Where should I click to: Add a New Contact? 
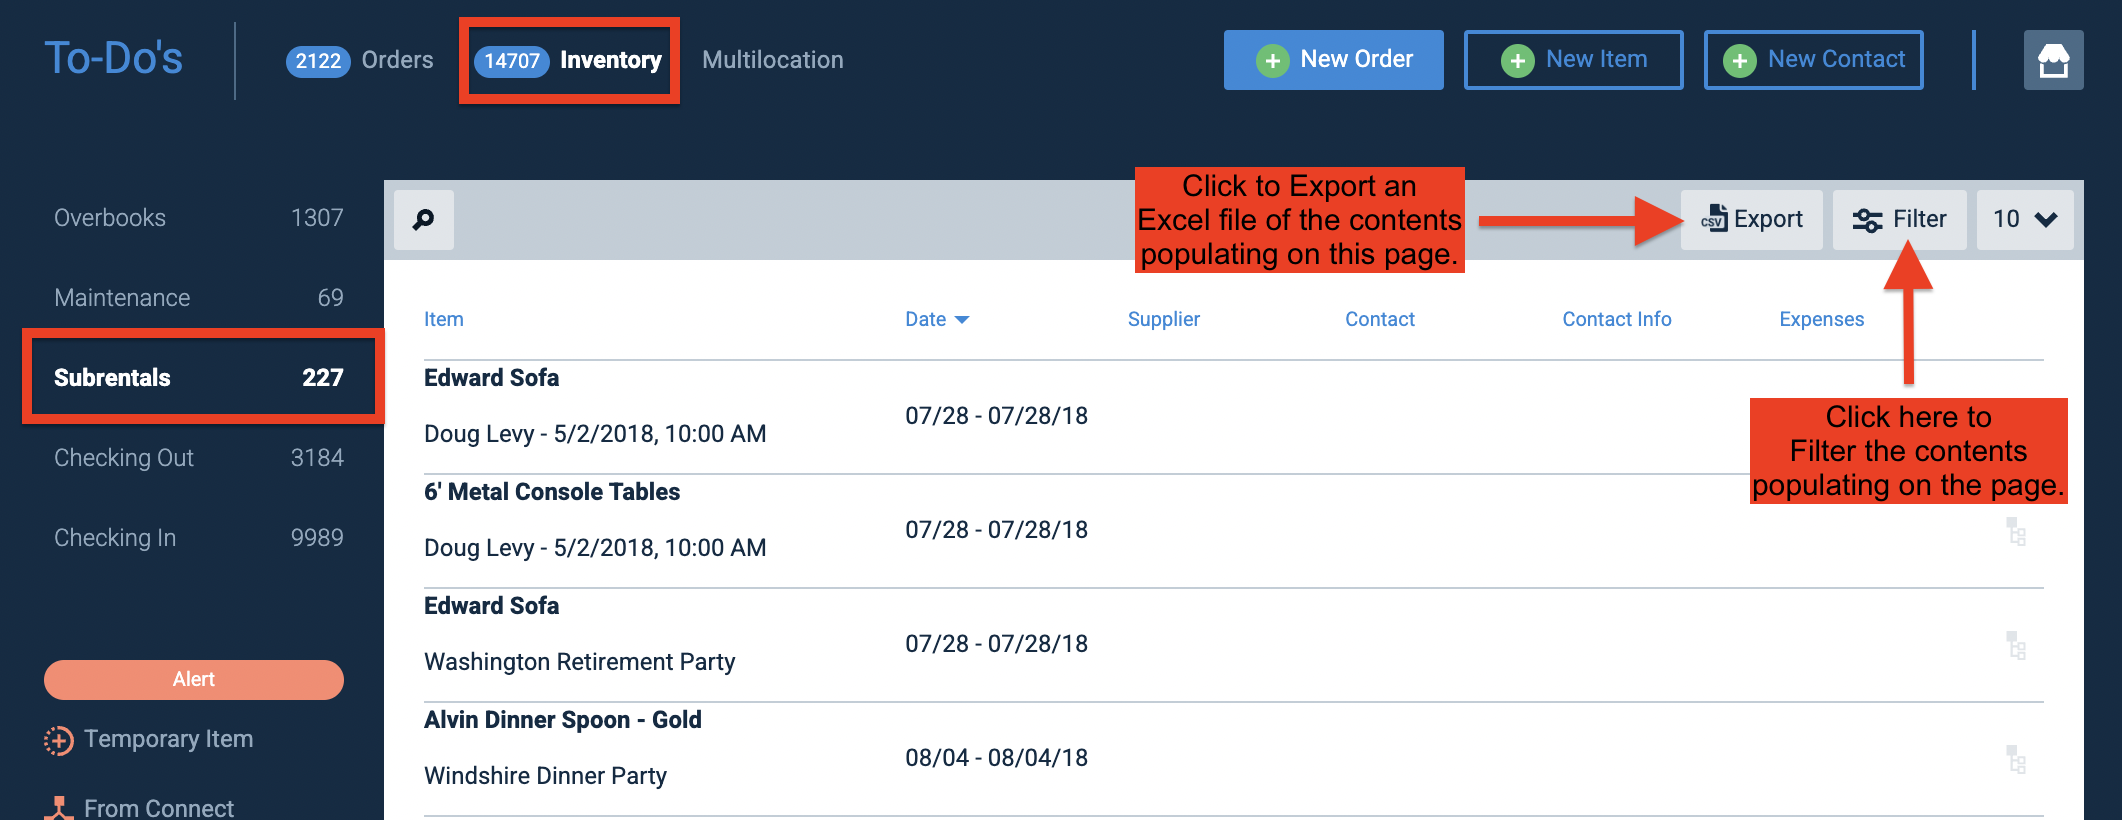(x=1813, y=60)
